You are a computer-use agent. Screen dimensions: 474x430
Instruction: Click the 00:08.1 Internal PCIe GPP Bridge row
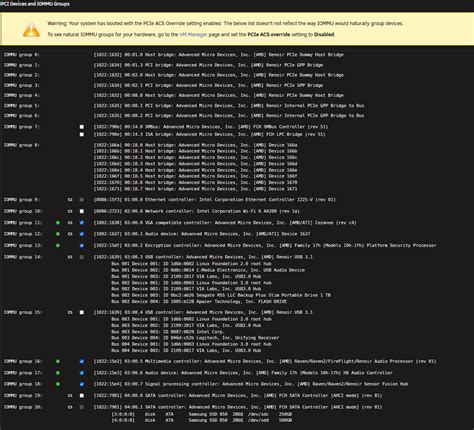pos(229,106)
